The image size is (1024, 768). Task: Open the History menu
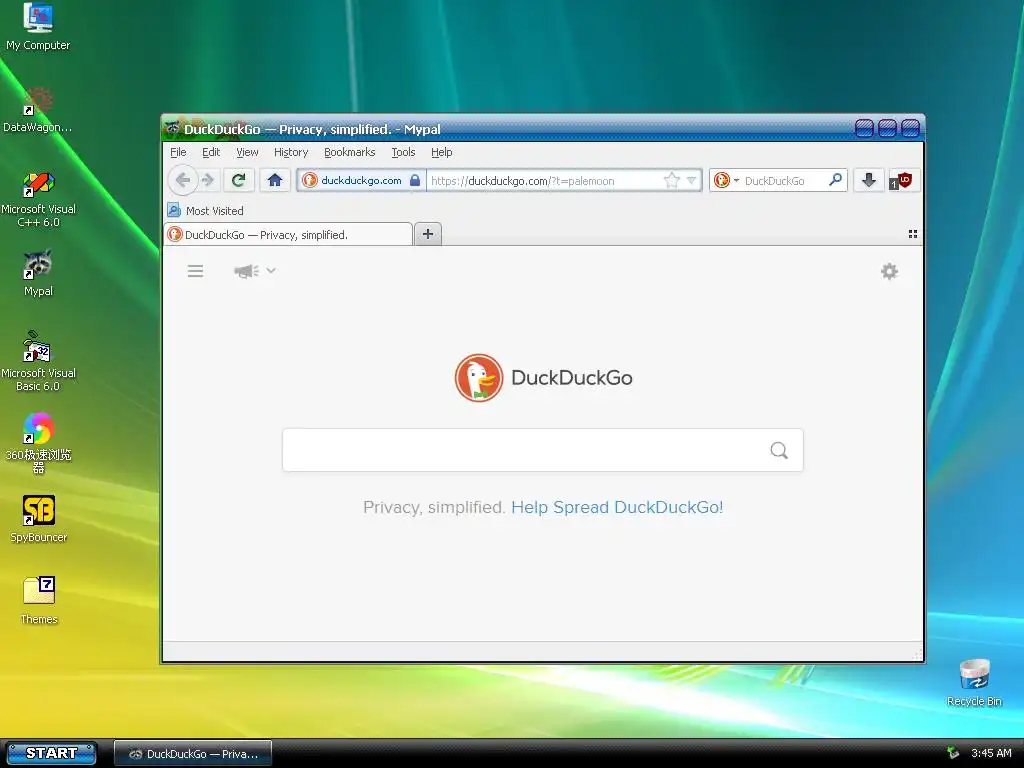pyautogui.click(x=291, y=152)
